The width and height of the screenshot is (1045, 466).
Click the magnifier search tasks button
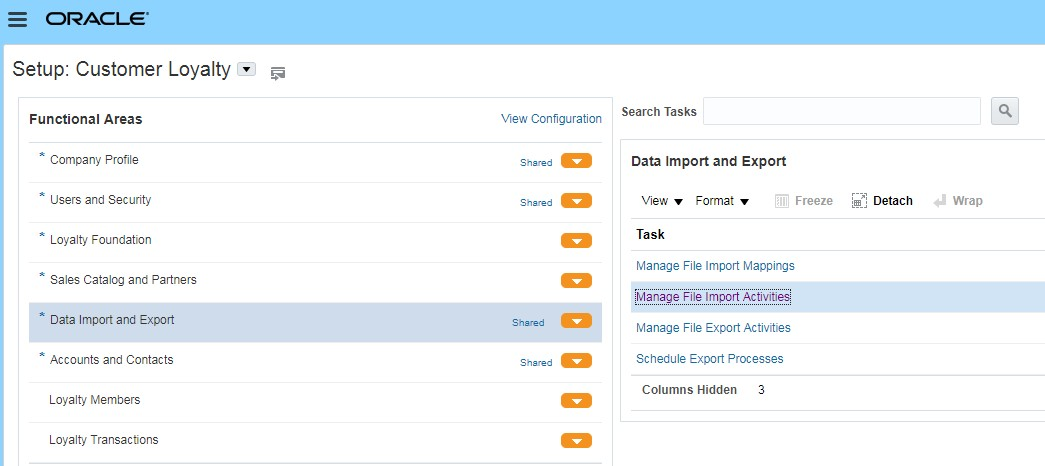[x=1004, y=111]
